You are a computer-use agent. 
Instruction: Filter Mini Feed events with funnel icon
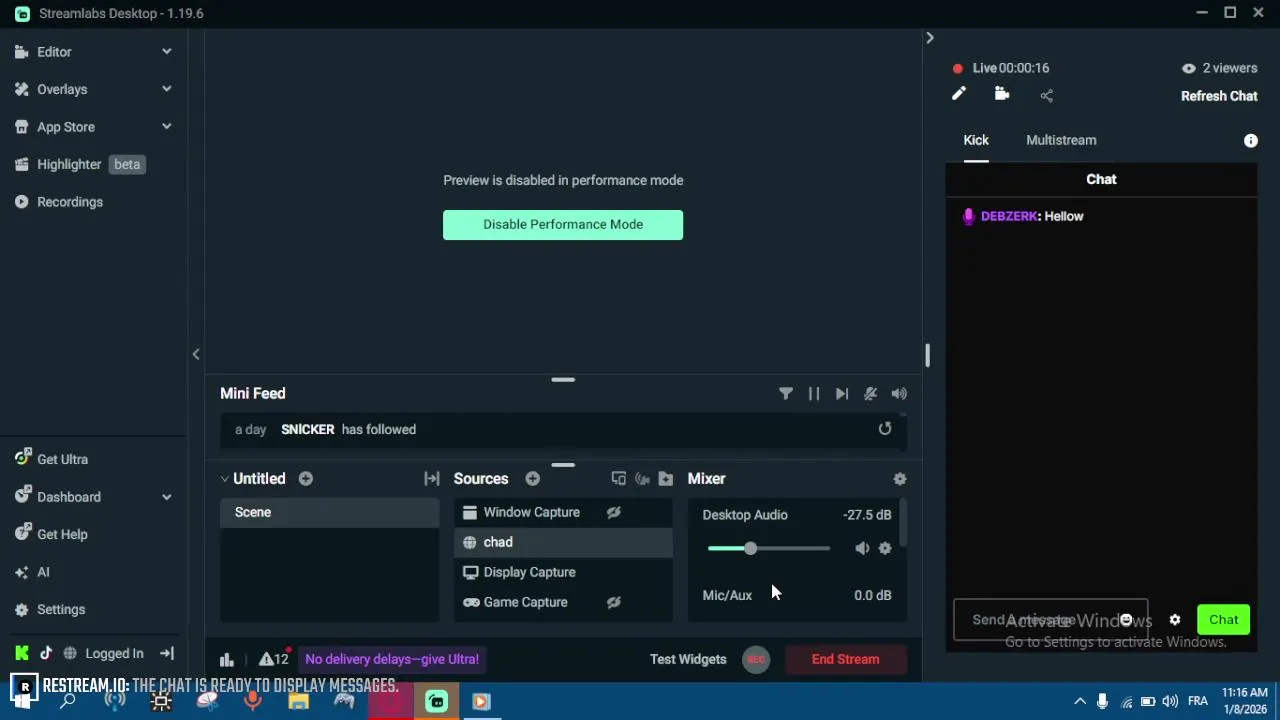coord(786,394)
